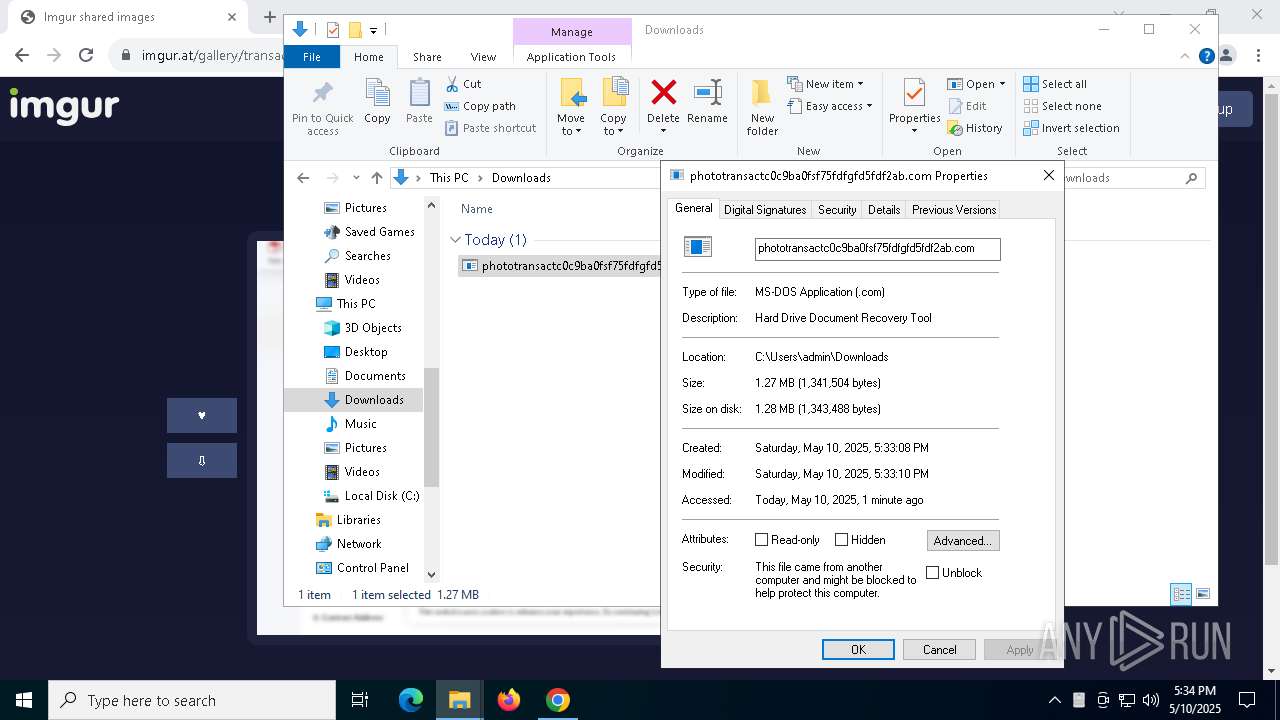Screen dimensions: 1280x720
Task: Open the Application Tools tab
Action: (x=571, y=57)
